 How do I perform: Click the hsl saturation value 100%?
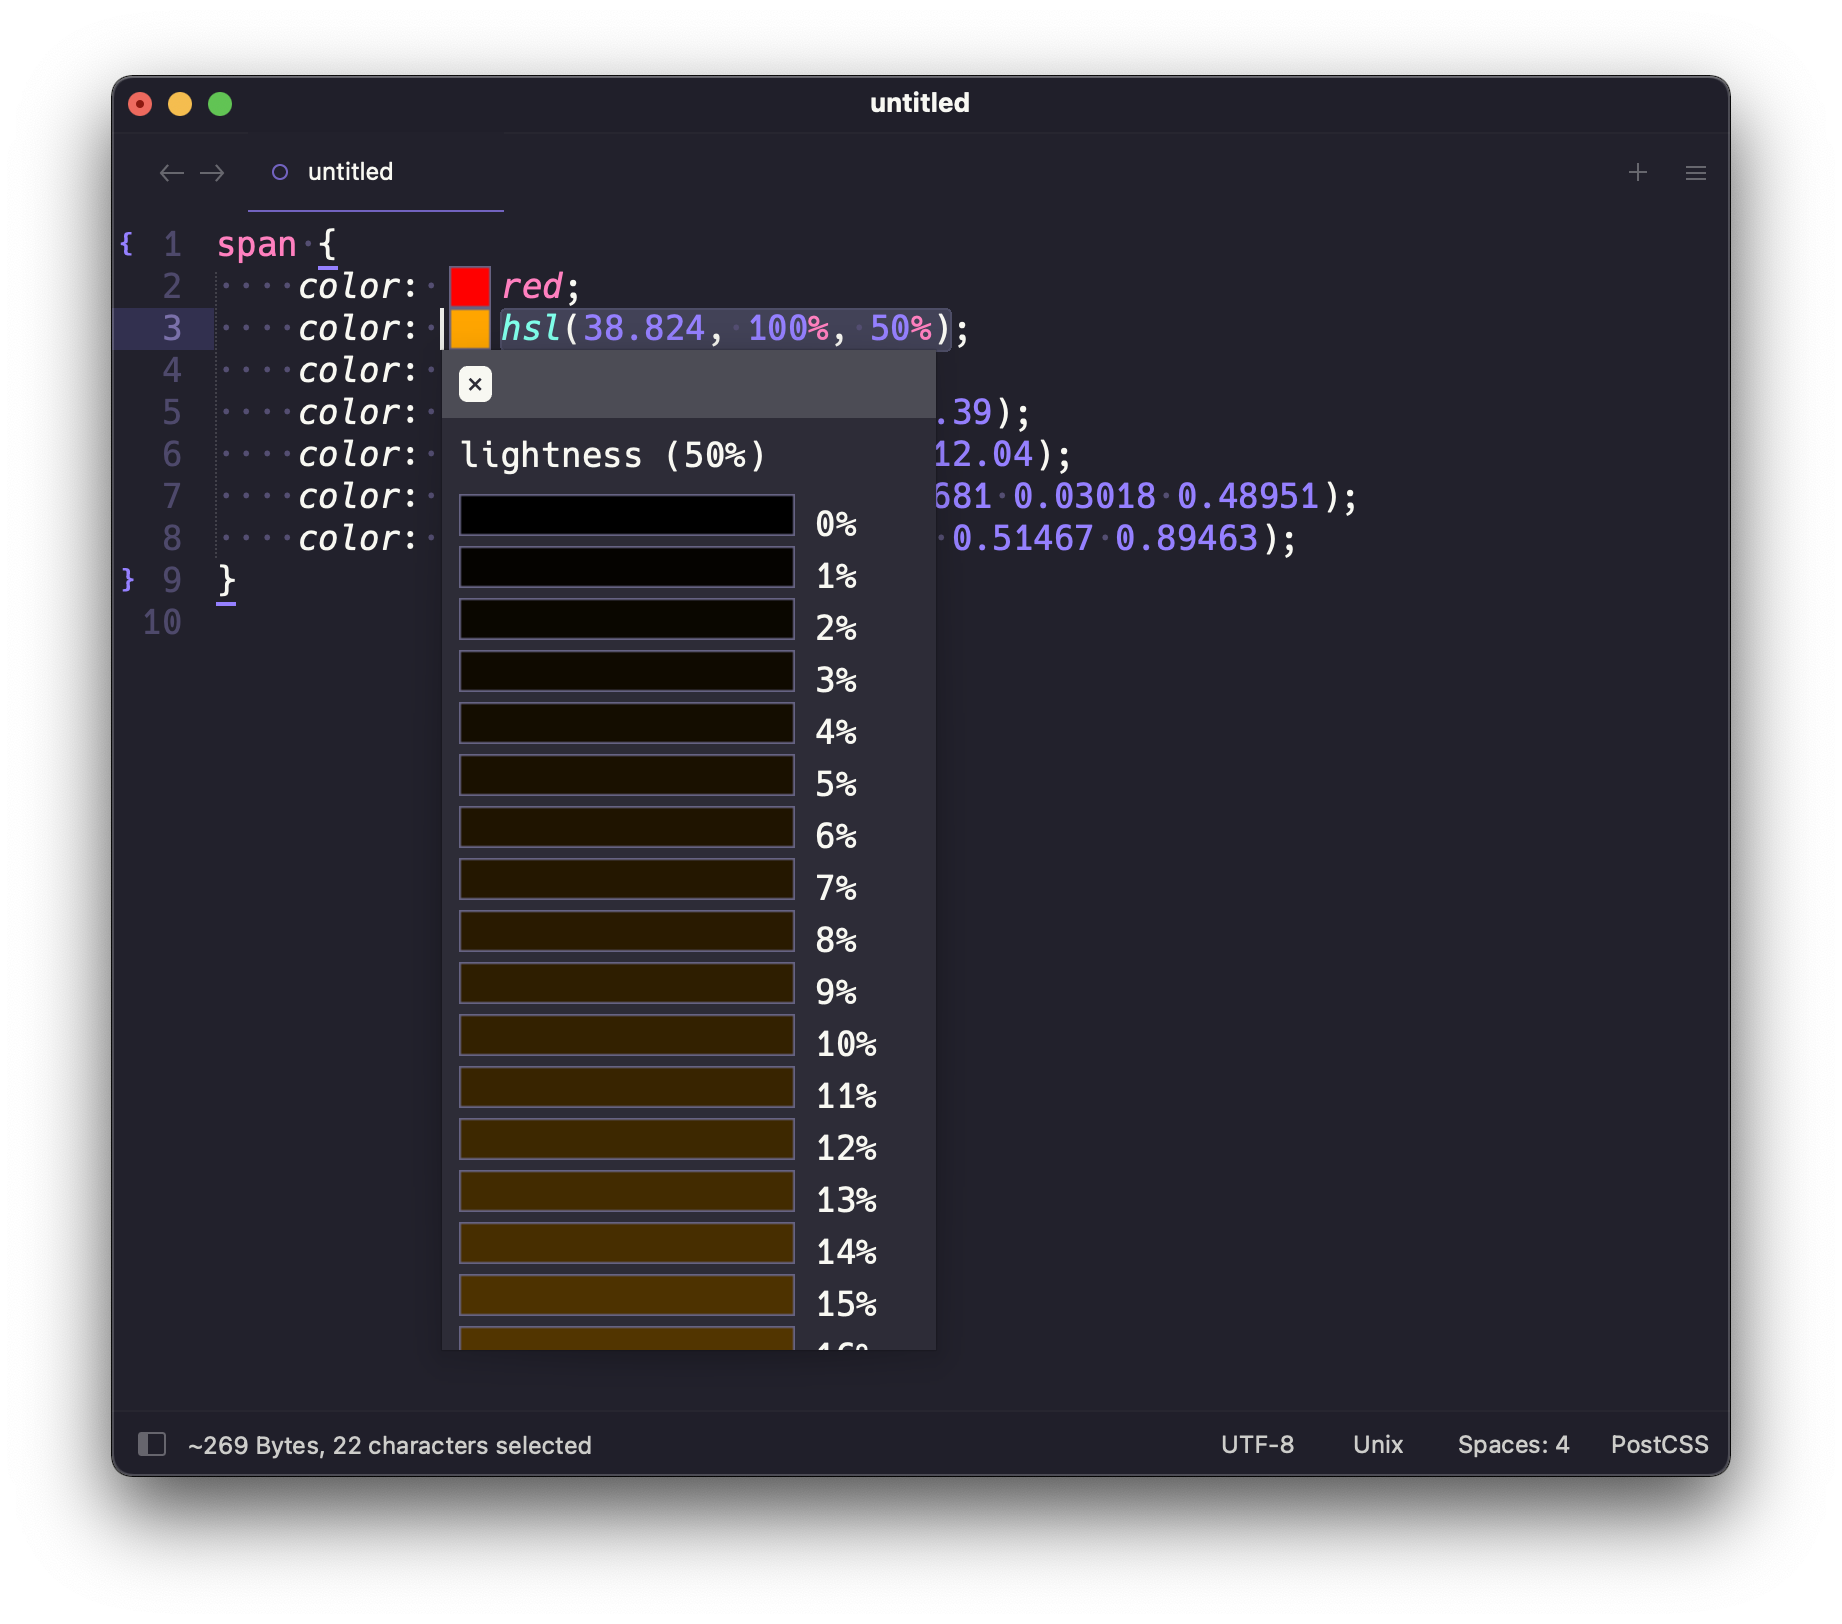(788, 328)
